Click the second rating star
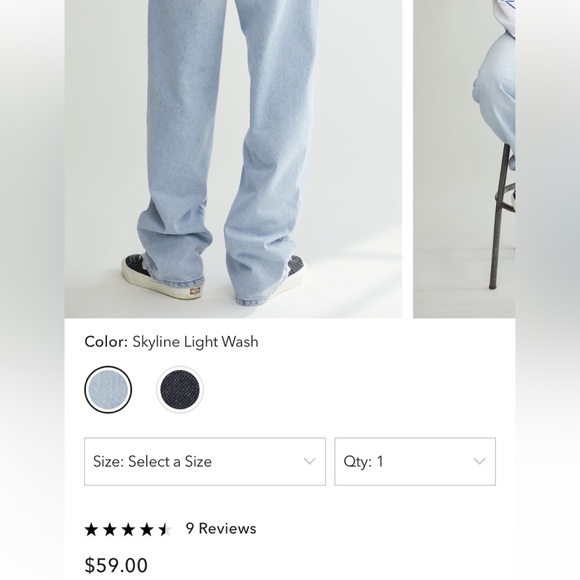The height and width of the screenshot is (580, 580). (110, 529)
